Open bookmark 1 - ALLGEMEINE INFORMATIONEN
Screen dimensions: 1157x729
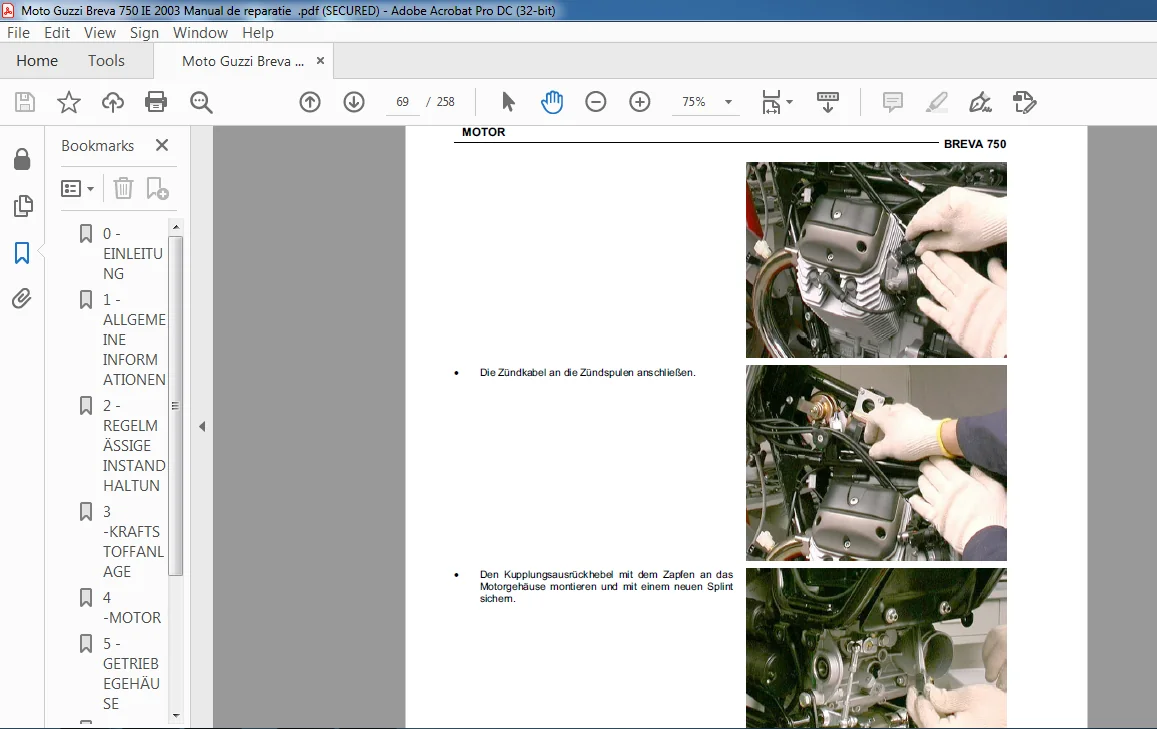click(x=134, y=339)
